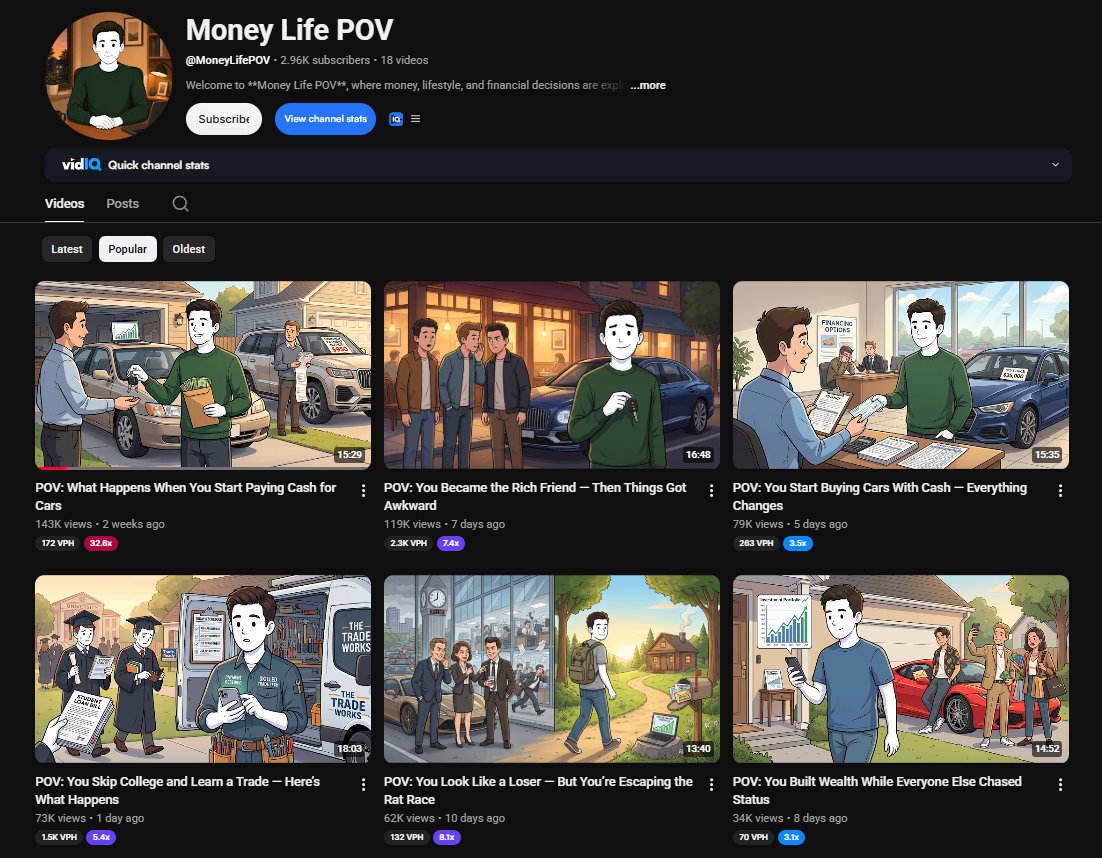
Task: Open video title 'You Built Wealth While Everyone Else Chased Status'
Action: point(877,790)
